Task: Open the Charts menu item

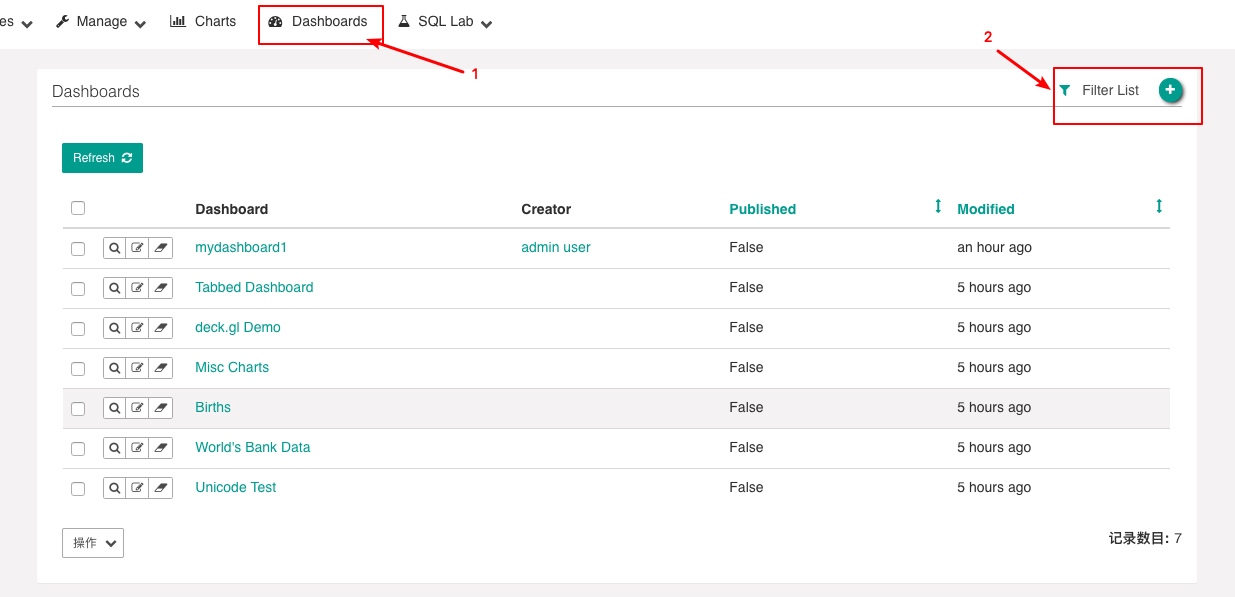Action: pos(203,21)
